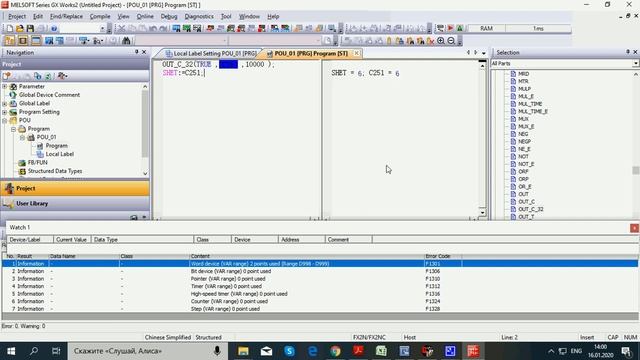Click the ENG language indicator
This screenshot has width=640, height=360.
[x=576, y=351]
